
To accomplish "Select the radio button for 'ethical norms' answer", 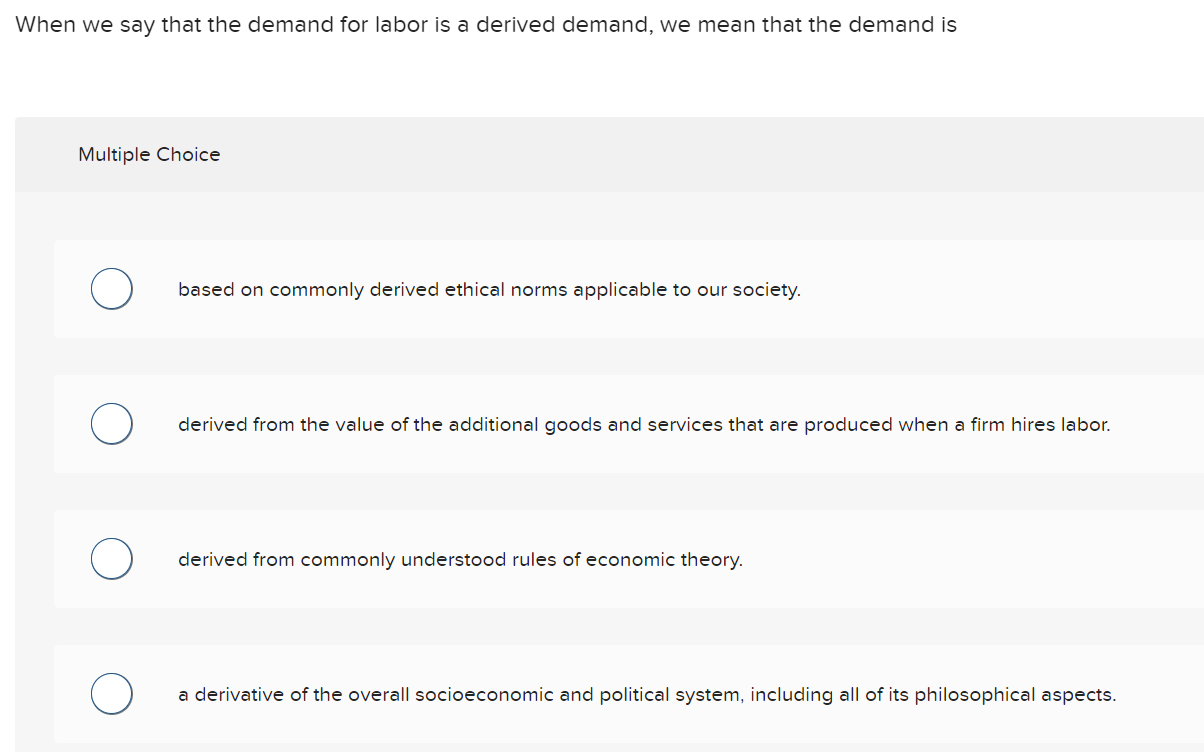I will 111,288.
